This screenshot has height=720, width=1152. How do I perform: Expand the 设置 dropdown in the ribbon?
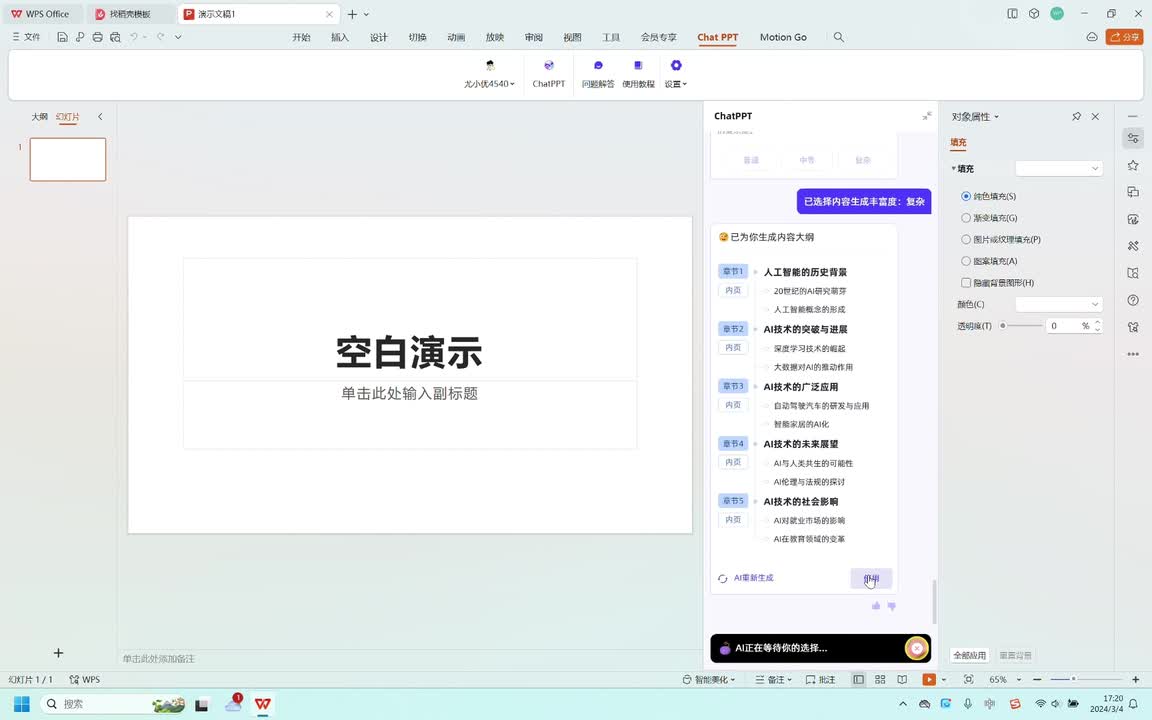pyautogui.click(x=676, y=84)
